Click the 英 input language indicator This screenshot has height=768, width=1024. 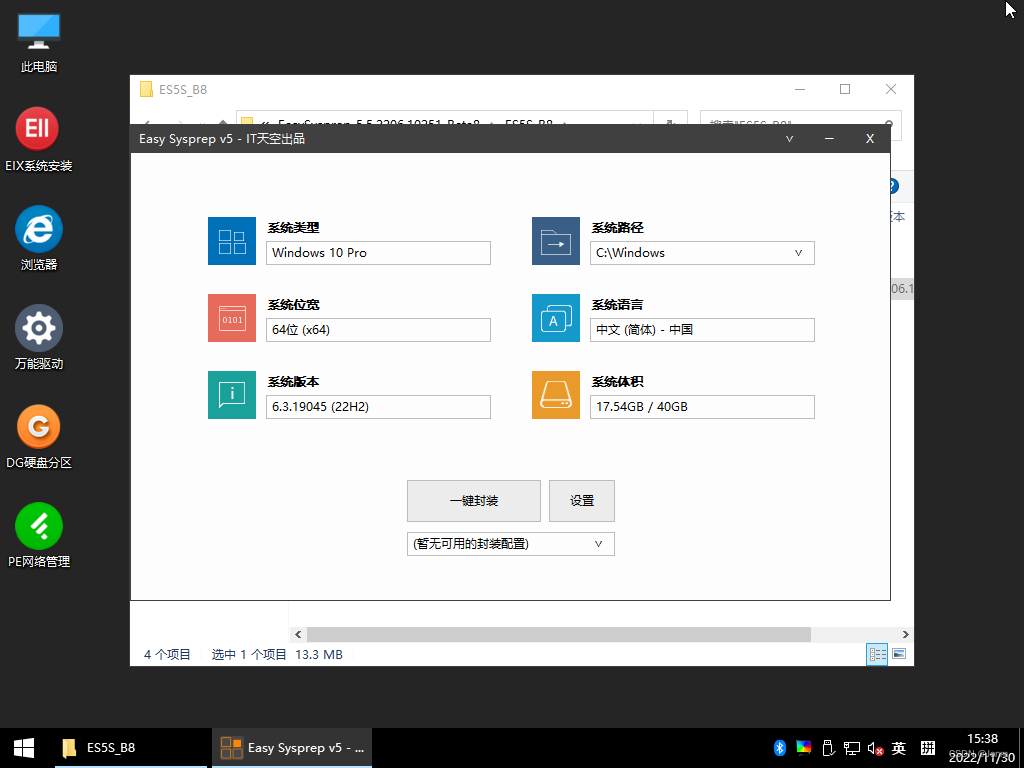pyautogui.click(x=899, y=748)
